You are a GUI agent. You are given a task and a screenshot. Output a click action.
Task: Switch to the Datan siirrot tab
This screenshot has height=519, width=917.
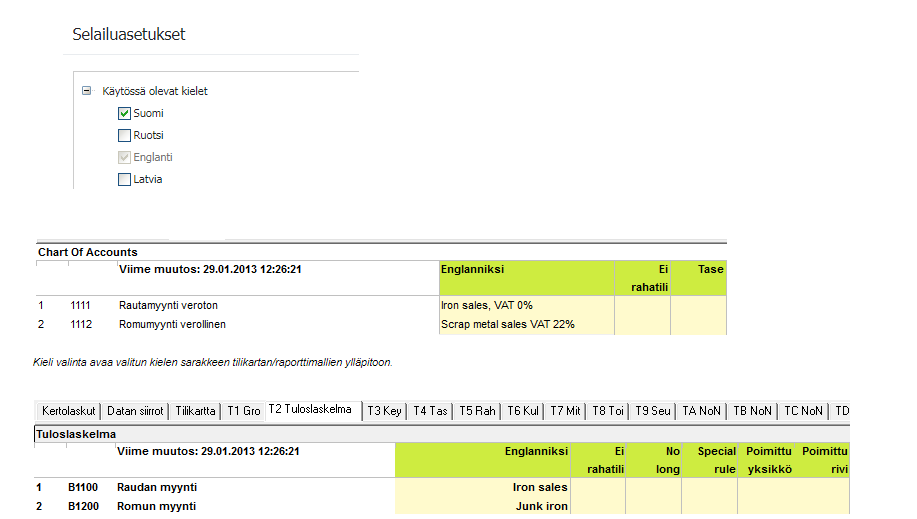click(135, 411)
